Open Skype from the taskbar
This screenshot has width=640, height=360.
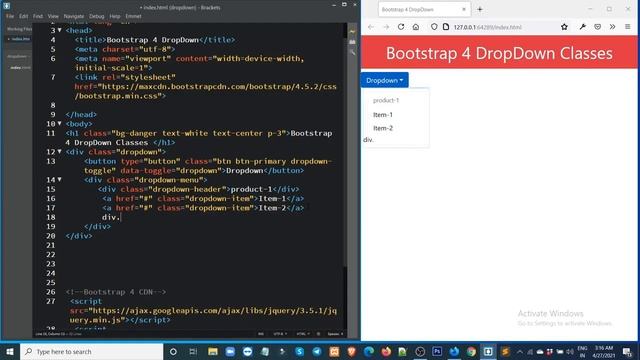(x=300, y=351)
